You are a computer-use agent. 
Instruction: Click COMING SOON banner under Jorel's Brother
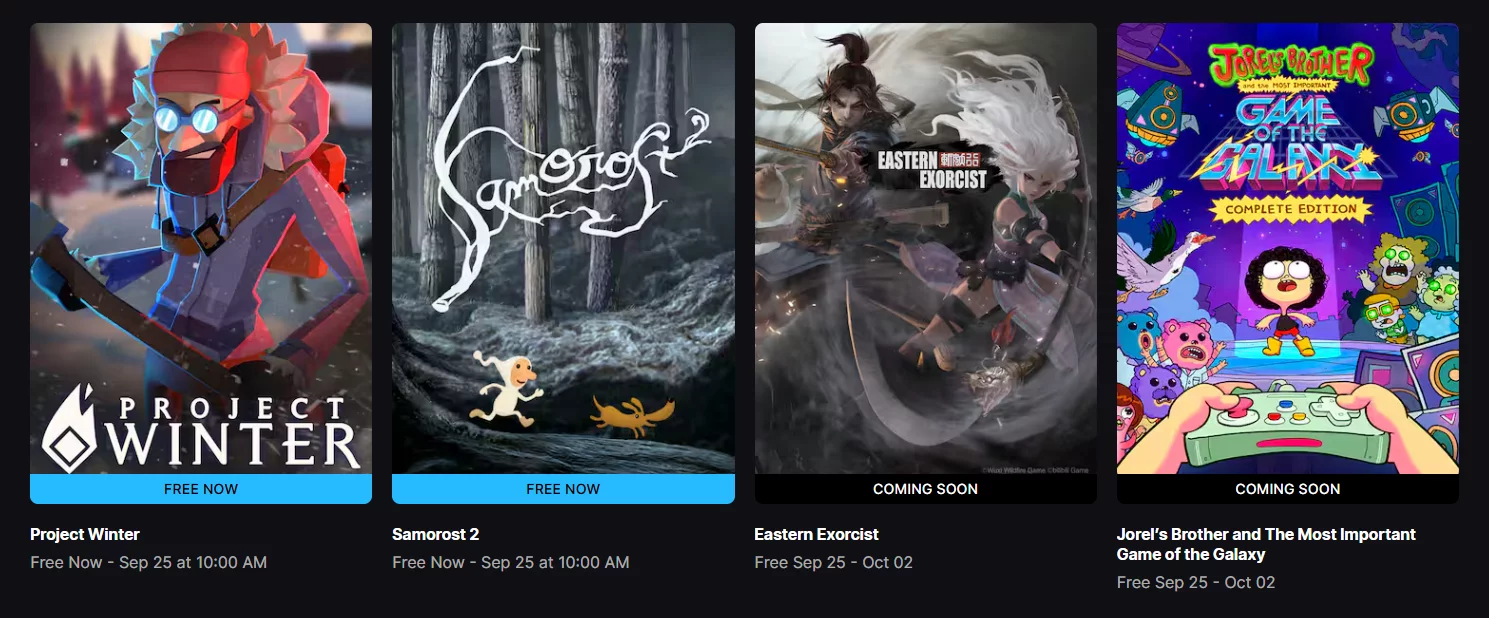(x=1287, y=489)
